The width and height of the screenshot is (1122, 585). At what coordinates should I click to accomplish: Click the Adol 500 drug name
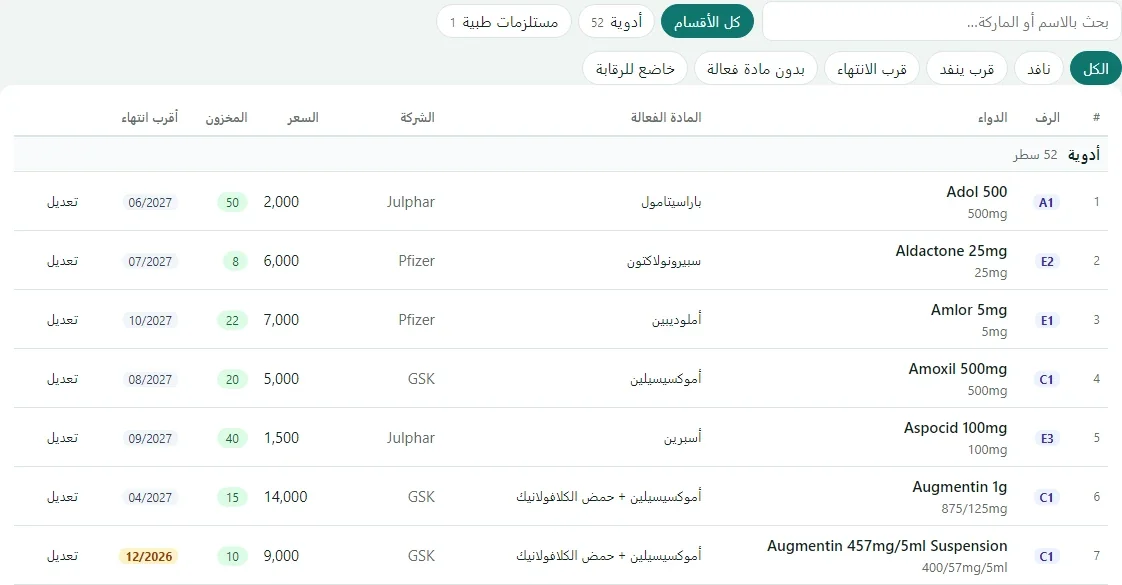[976, 192]
